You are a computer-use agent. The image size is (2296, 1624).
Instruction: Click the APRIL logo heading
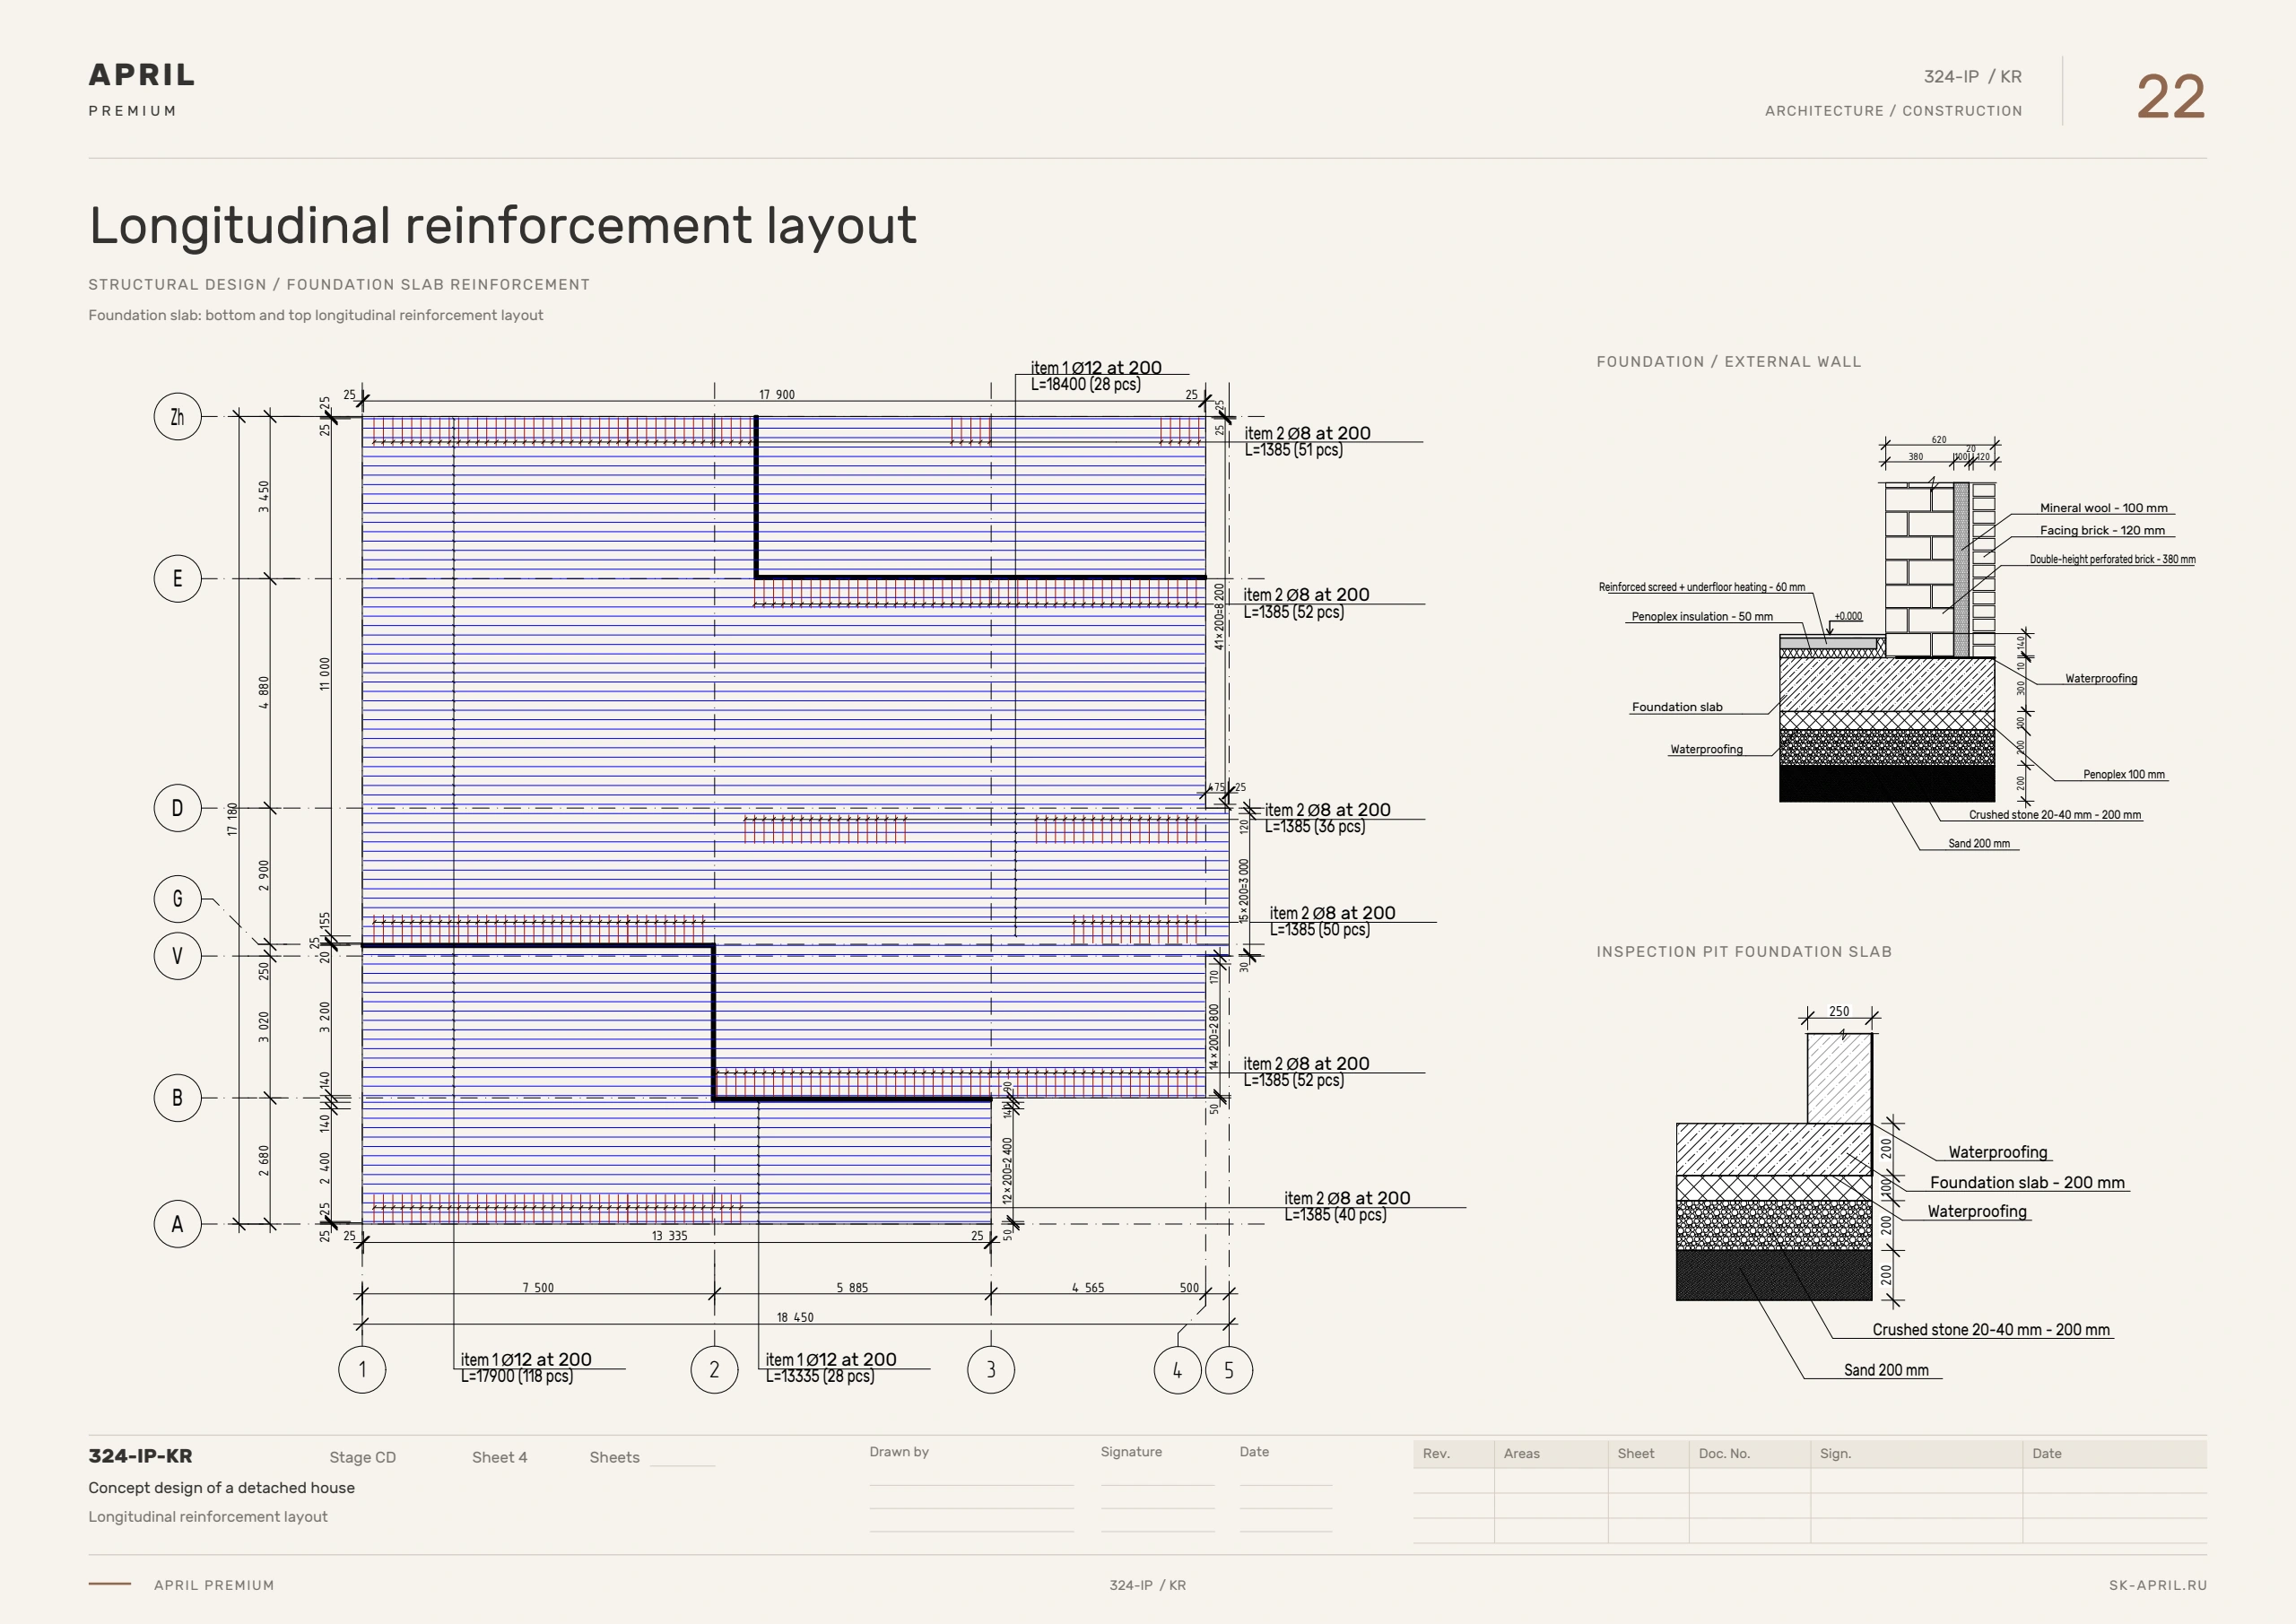coord(142,75)
